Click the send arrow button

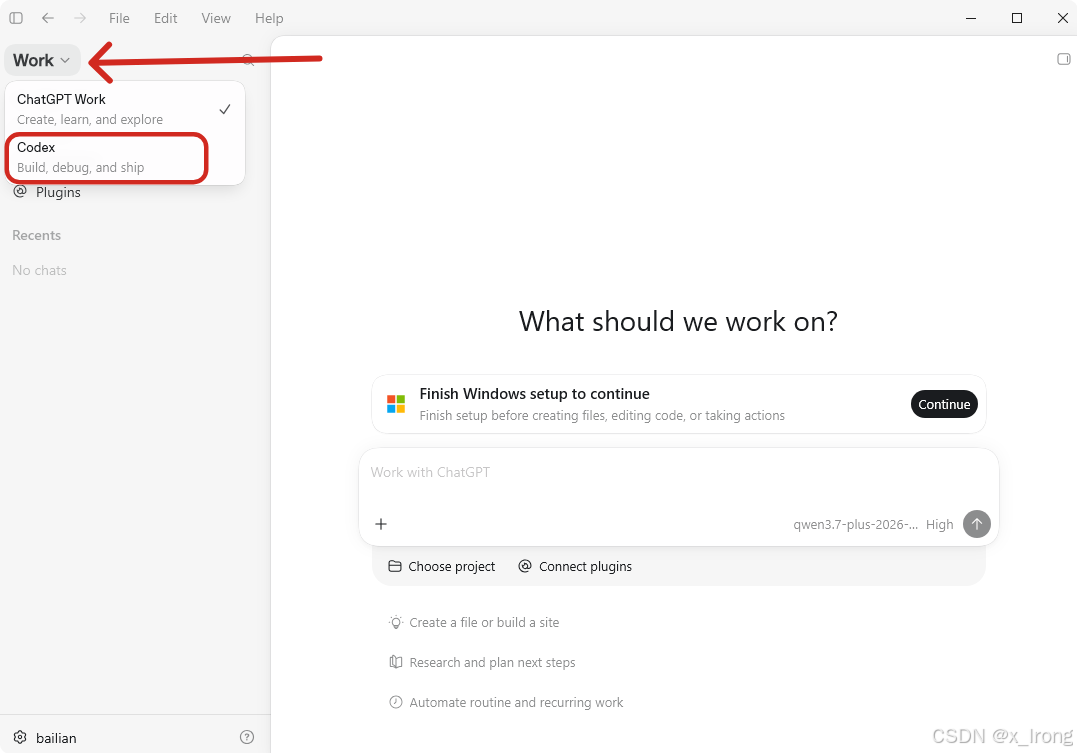click(x=976, y=524)
